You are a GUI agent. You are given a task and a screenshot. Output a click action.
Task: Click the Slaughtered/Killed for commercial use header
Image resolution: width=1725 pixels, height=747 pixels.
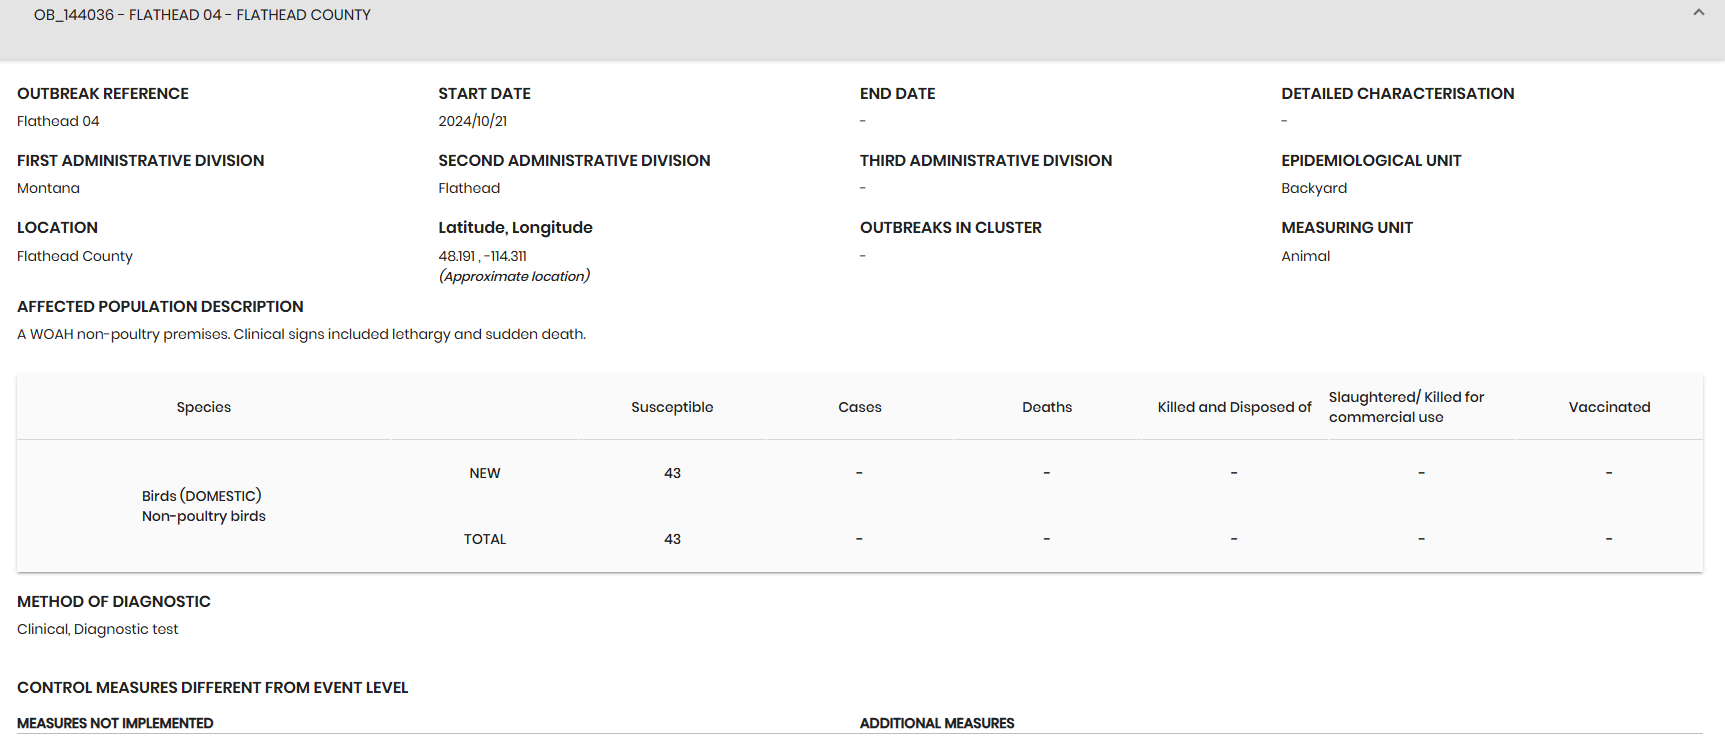pos(1406,407)
